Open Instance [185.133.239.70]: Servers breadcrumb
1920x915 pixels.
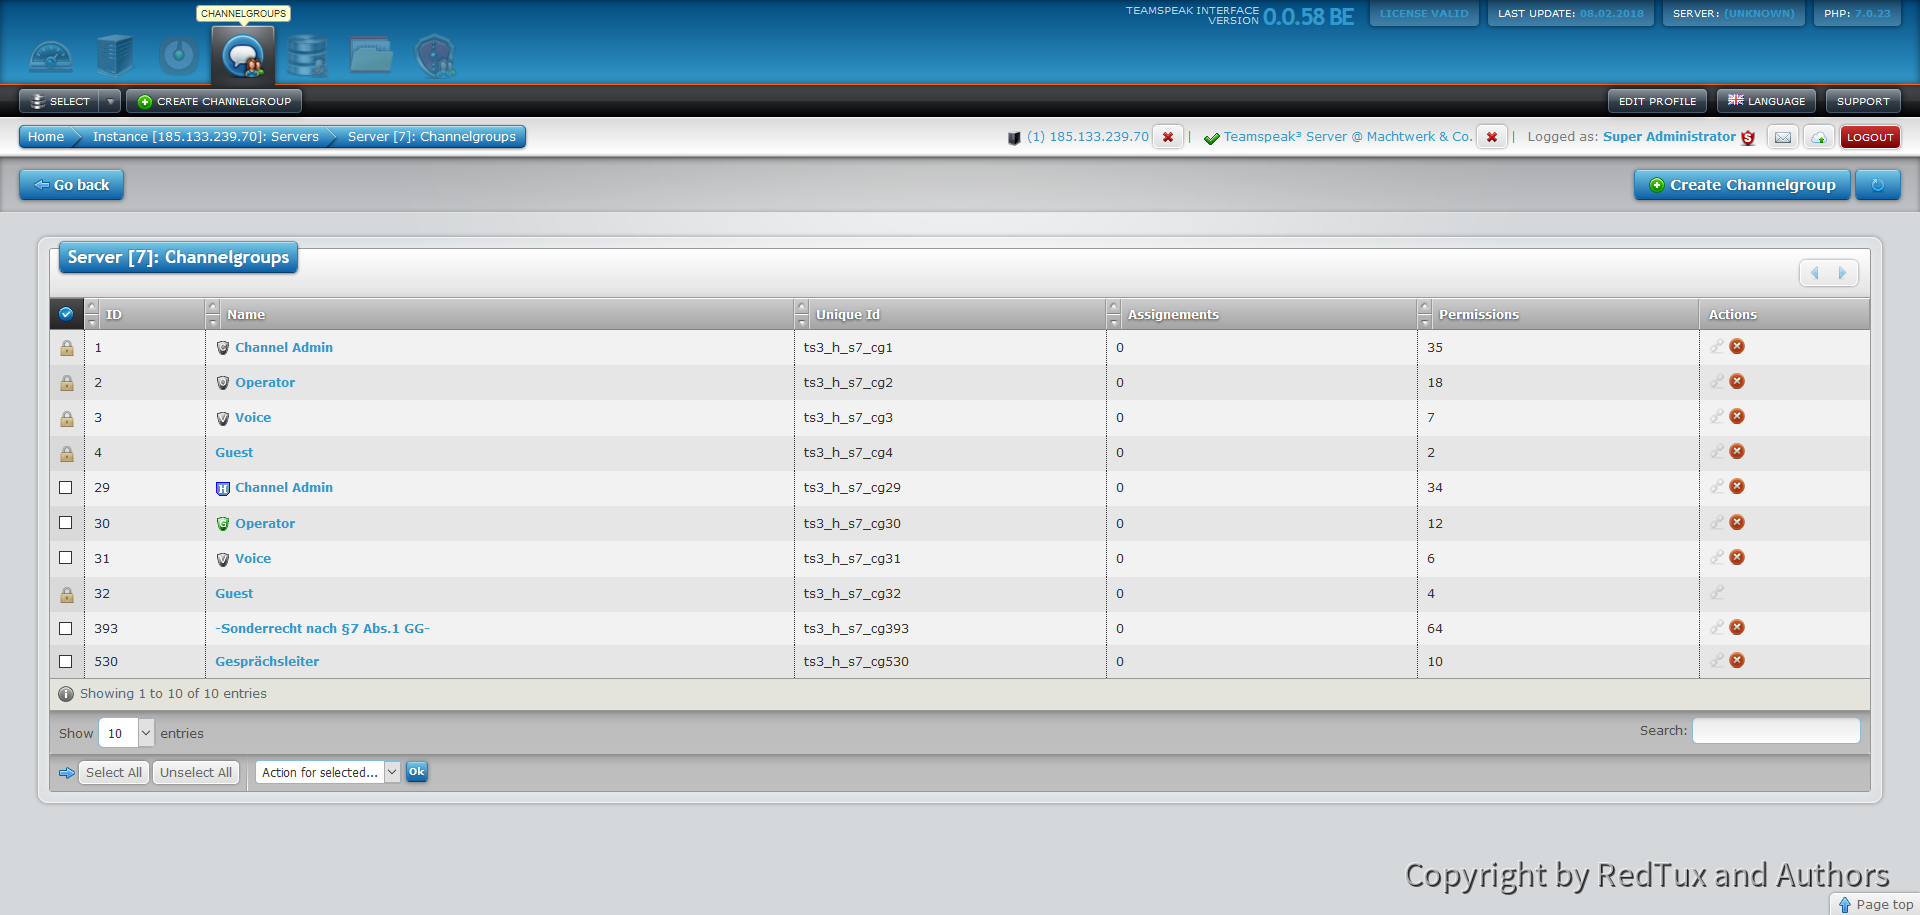click(x=206, y=137)
